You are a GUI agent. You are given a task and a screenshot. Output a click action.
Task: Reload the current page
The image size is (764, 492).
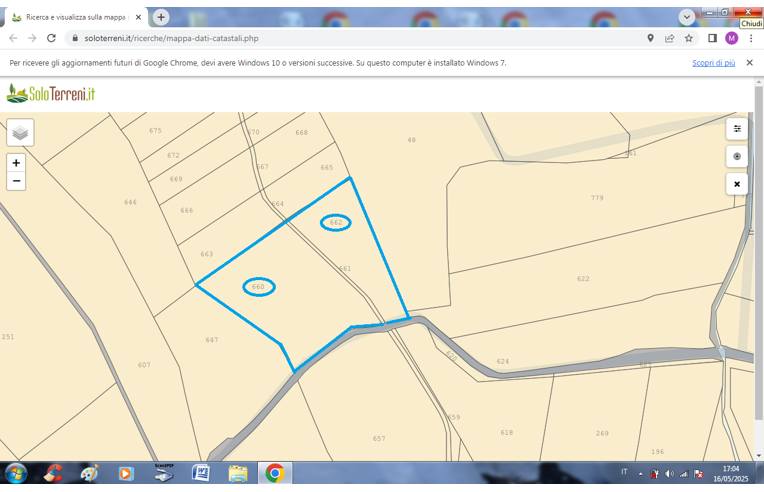51,38
